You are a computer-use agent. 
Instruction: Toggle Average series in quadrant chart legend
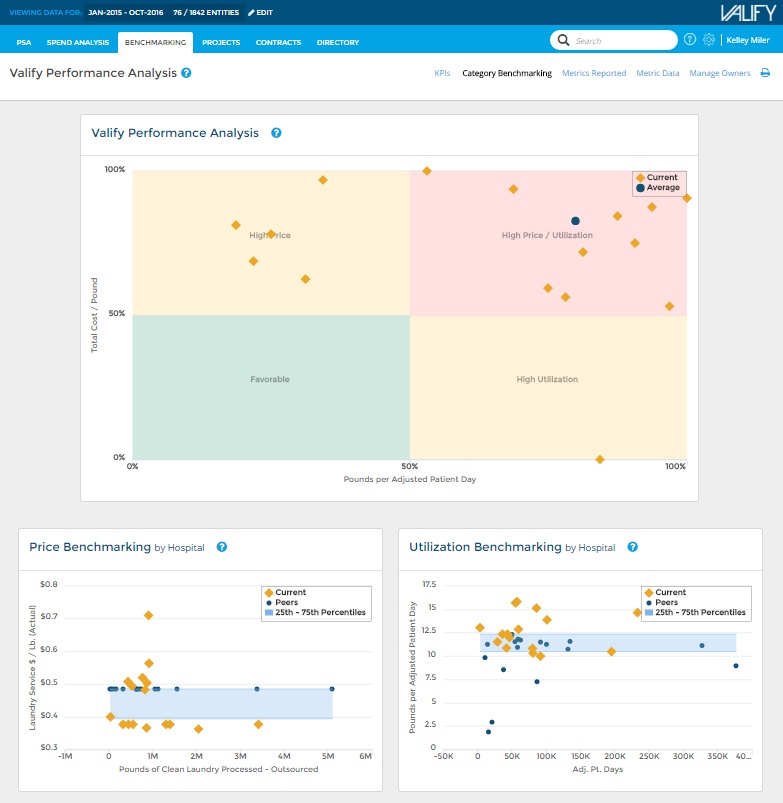658,187
